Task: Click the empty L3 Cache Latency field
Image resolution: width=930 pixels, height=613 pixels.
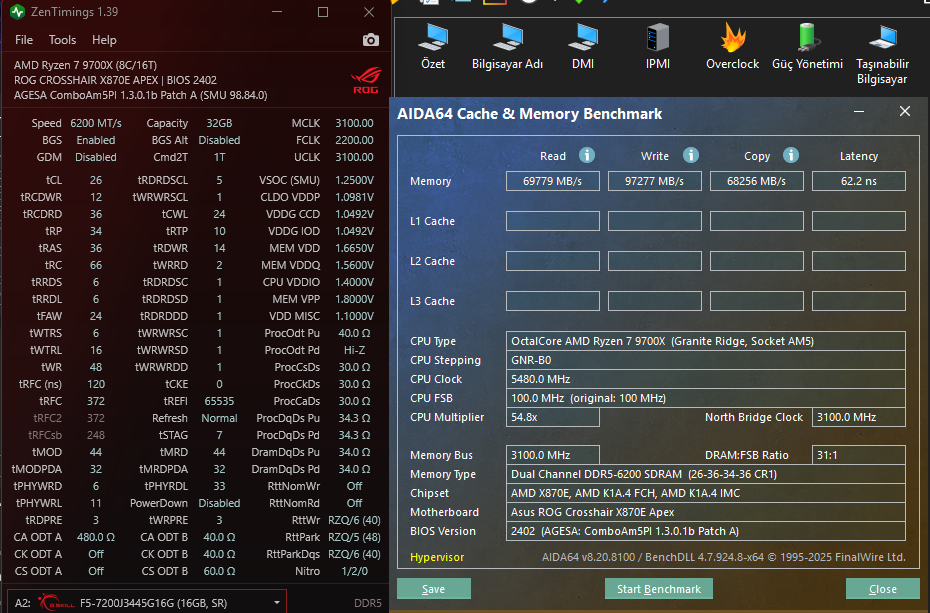Action: click(x=858, y=301)
